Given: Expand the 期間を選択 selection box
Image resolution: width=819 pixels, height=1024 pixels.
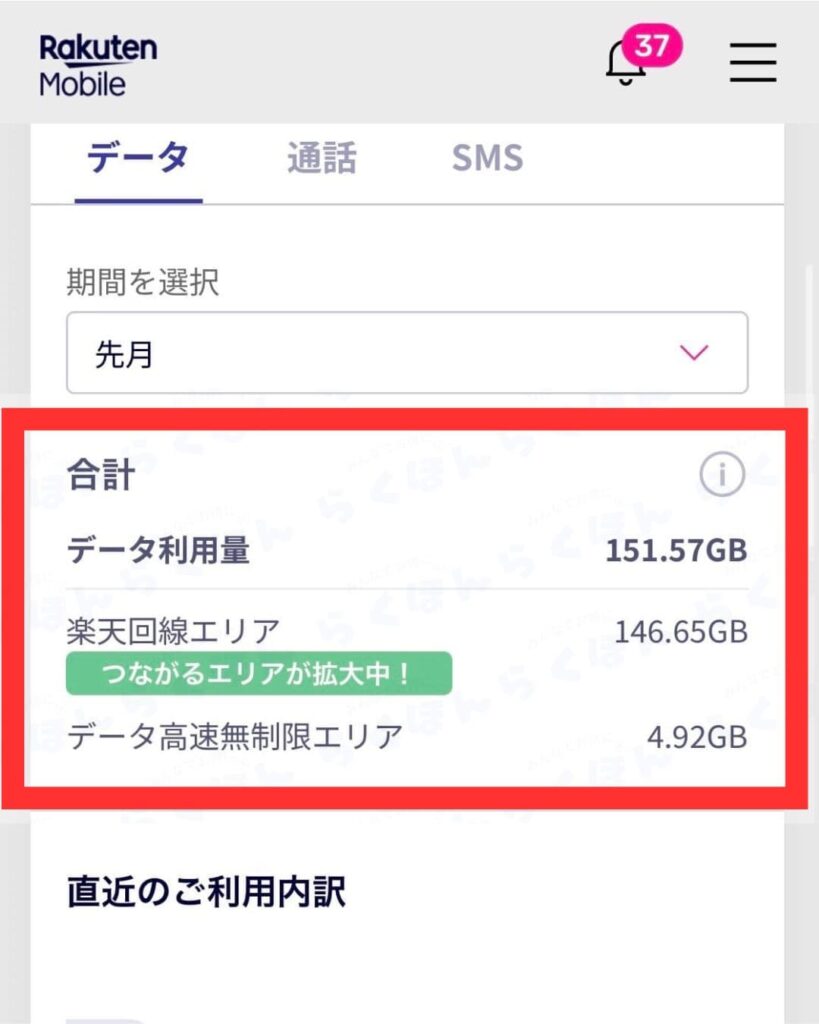Looking at the screenshot, I should click(x=403, y=352).
